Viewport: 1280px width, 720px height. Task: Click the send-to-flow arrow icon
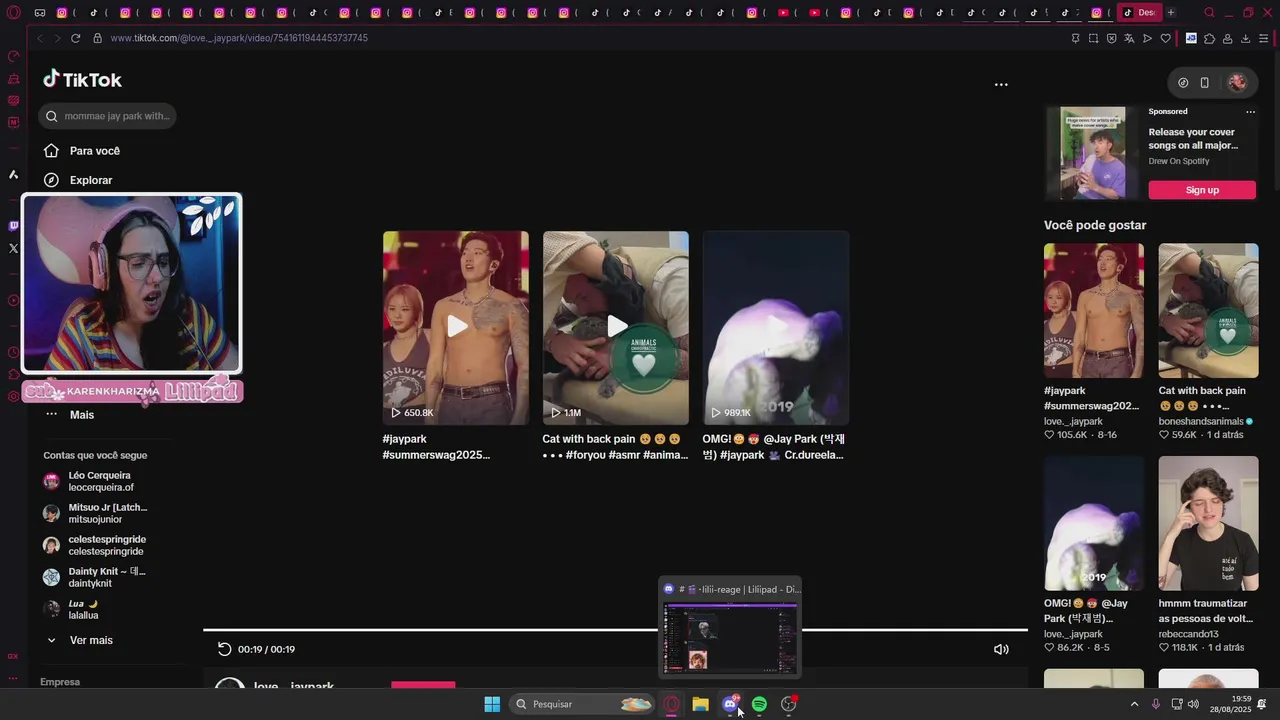pos(1147,38)
